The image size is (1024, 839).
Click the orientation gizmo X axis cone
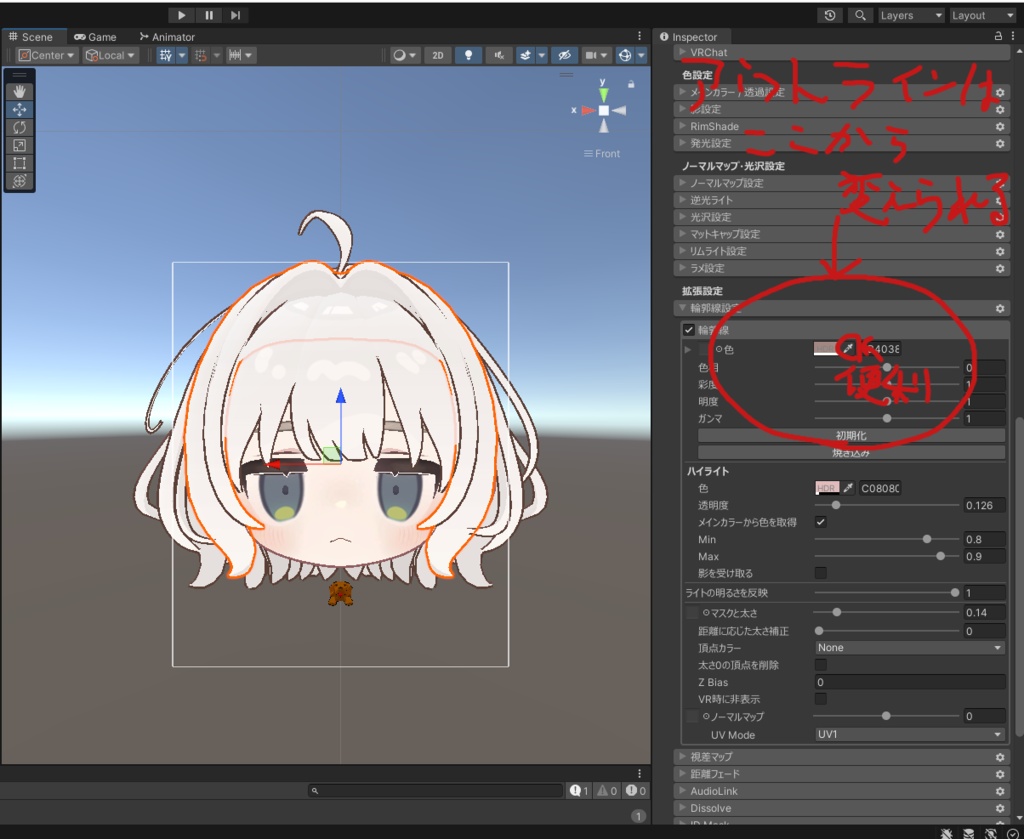click(x=588, y=110)
